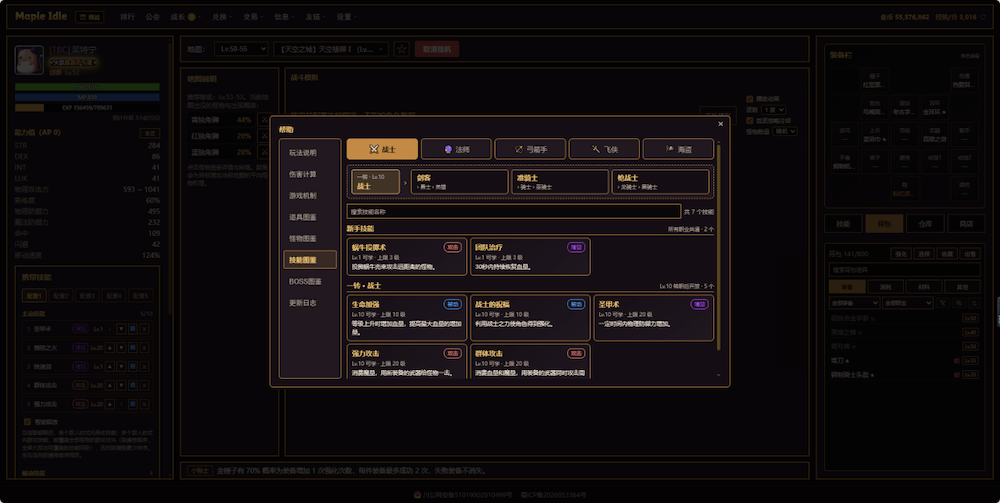Select the 弓箭手 class tab with bow icon
Screen dimensions: 1000x503
click(530, 149)
